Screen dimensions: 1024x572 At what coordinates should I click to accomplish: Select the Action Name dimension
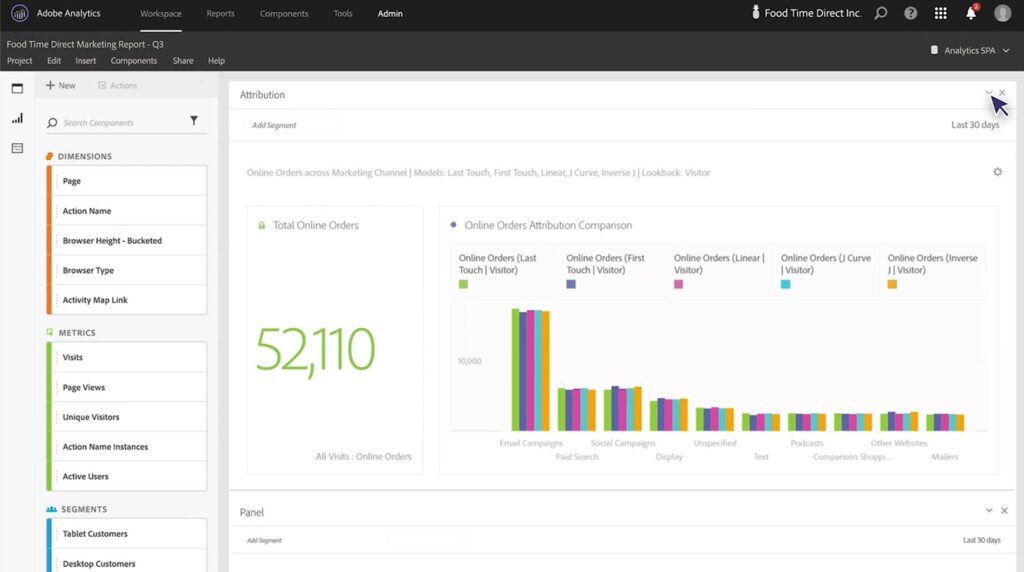coord(127,211)
